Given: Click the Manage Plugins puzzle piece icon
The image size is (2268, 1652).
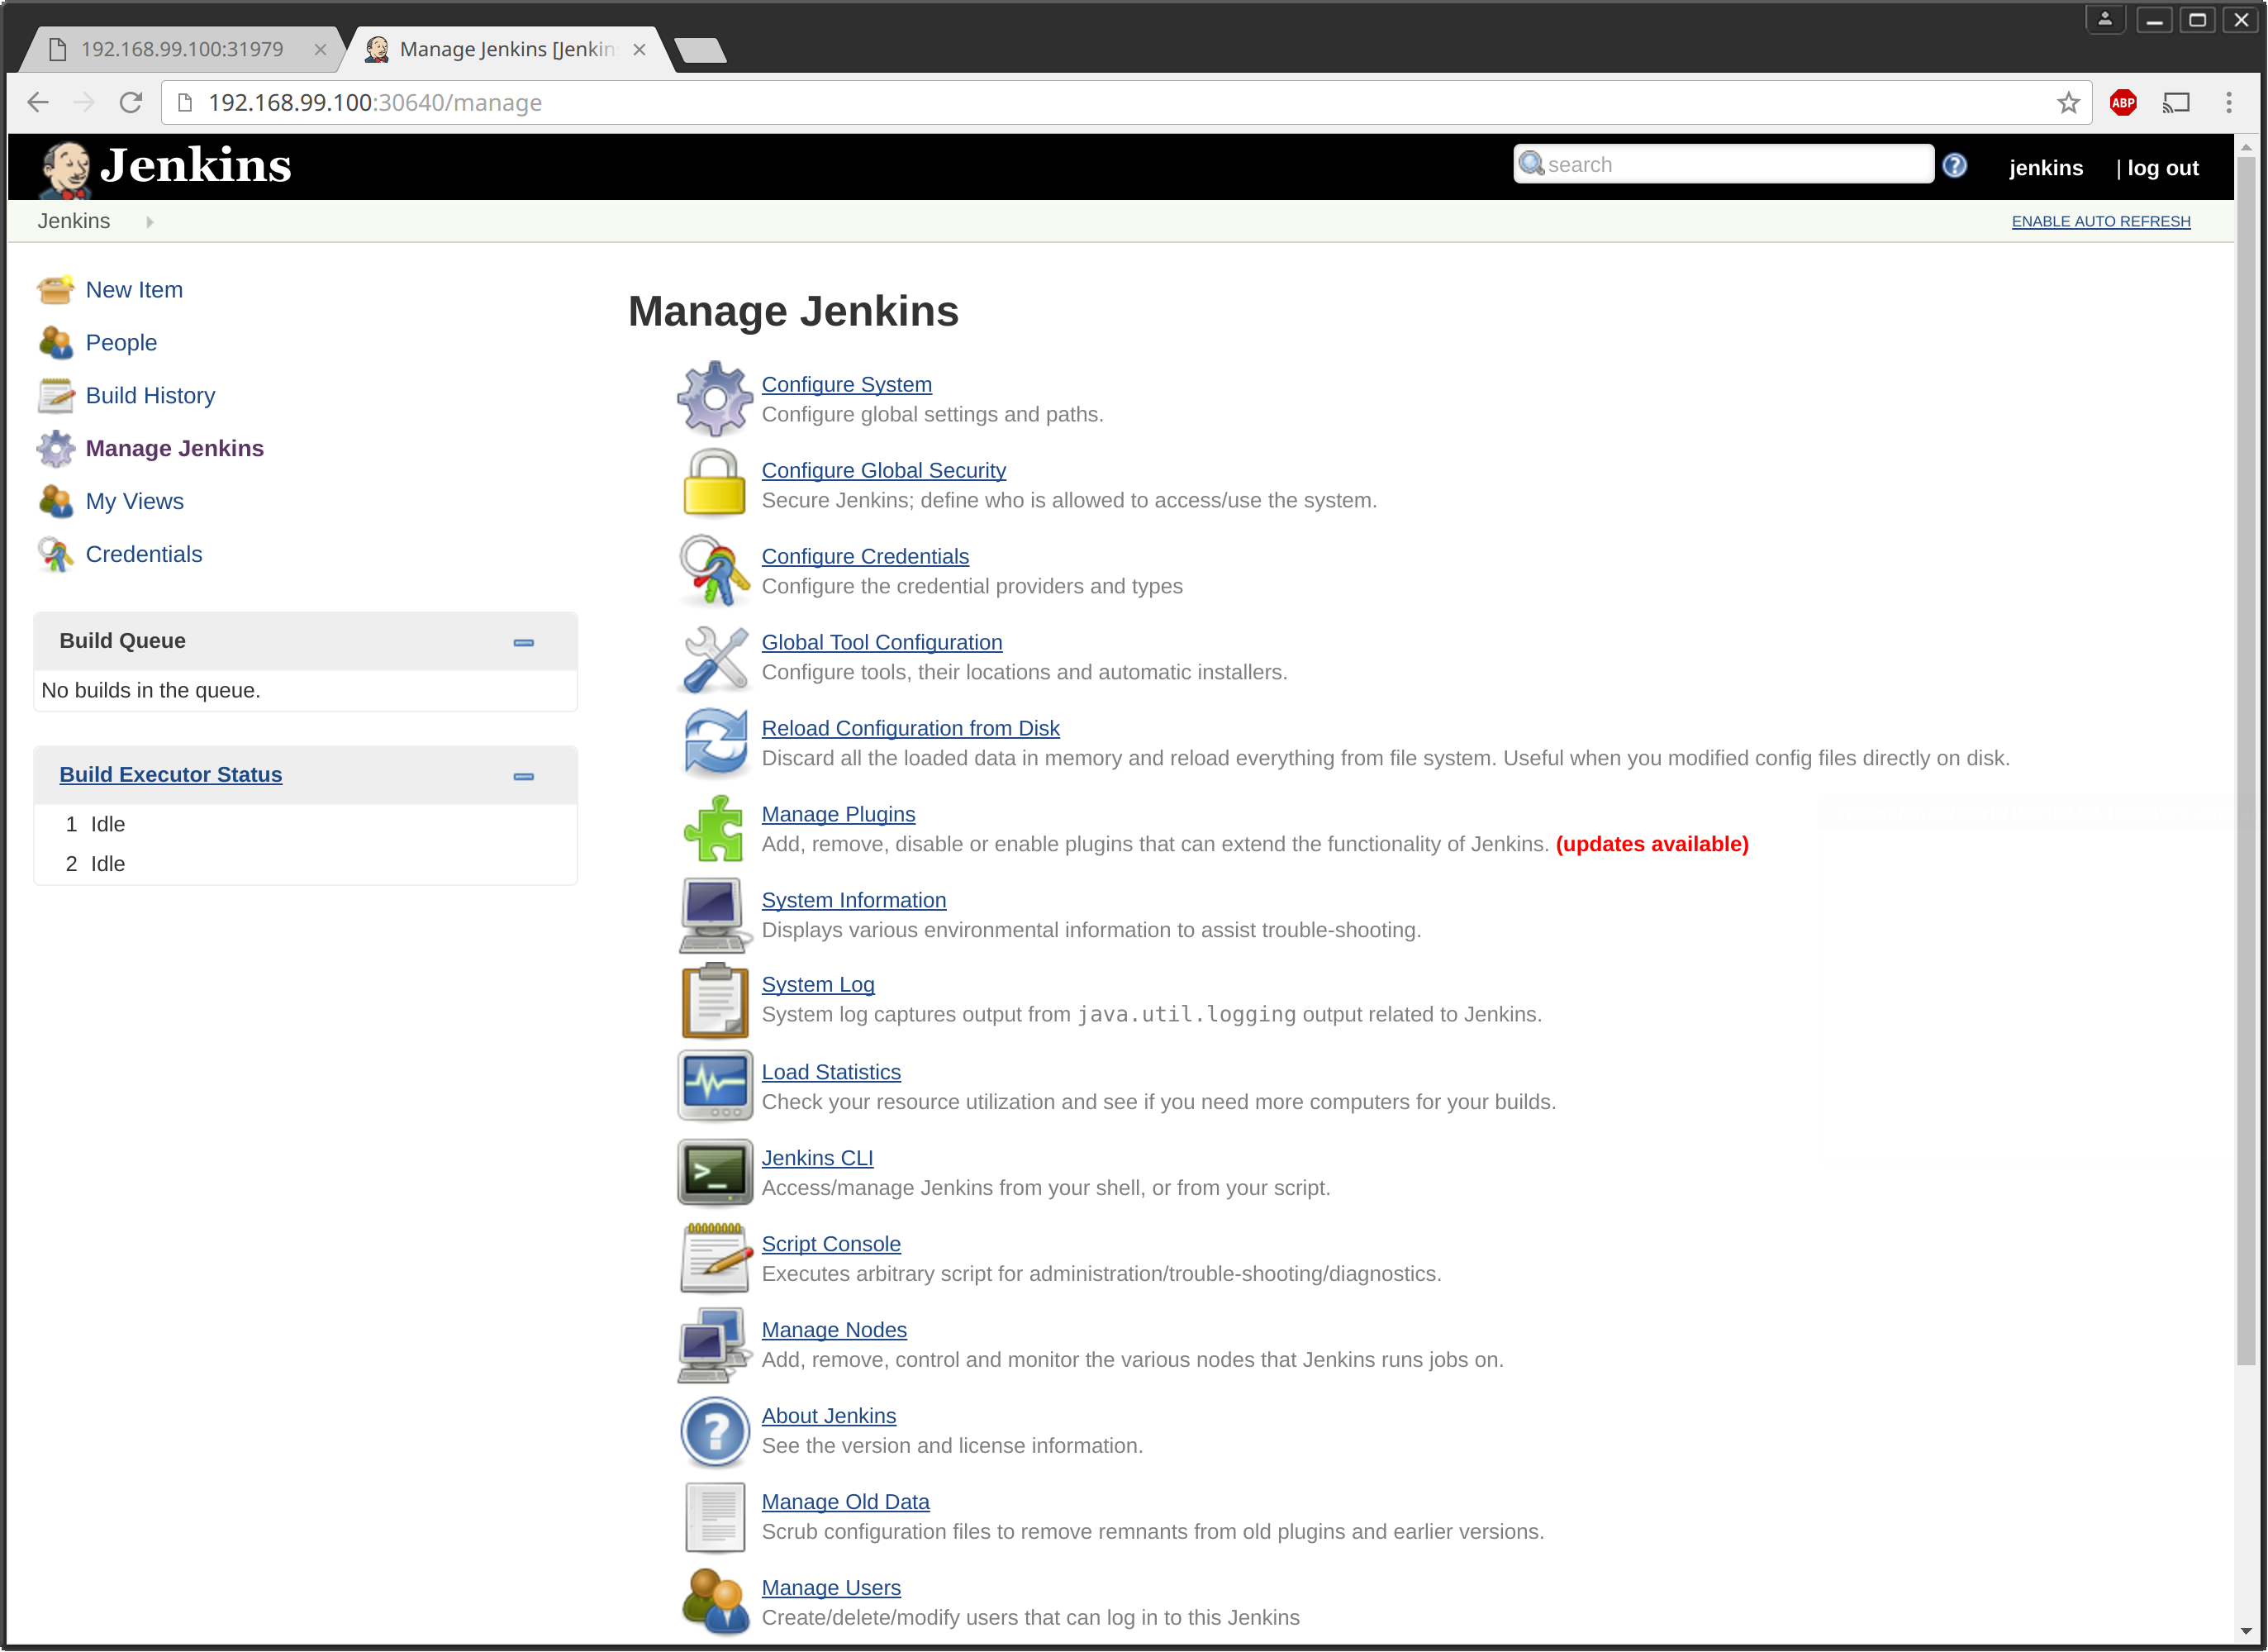Looking at the screenshot, I should click(714, 829).
